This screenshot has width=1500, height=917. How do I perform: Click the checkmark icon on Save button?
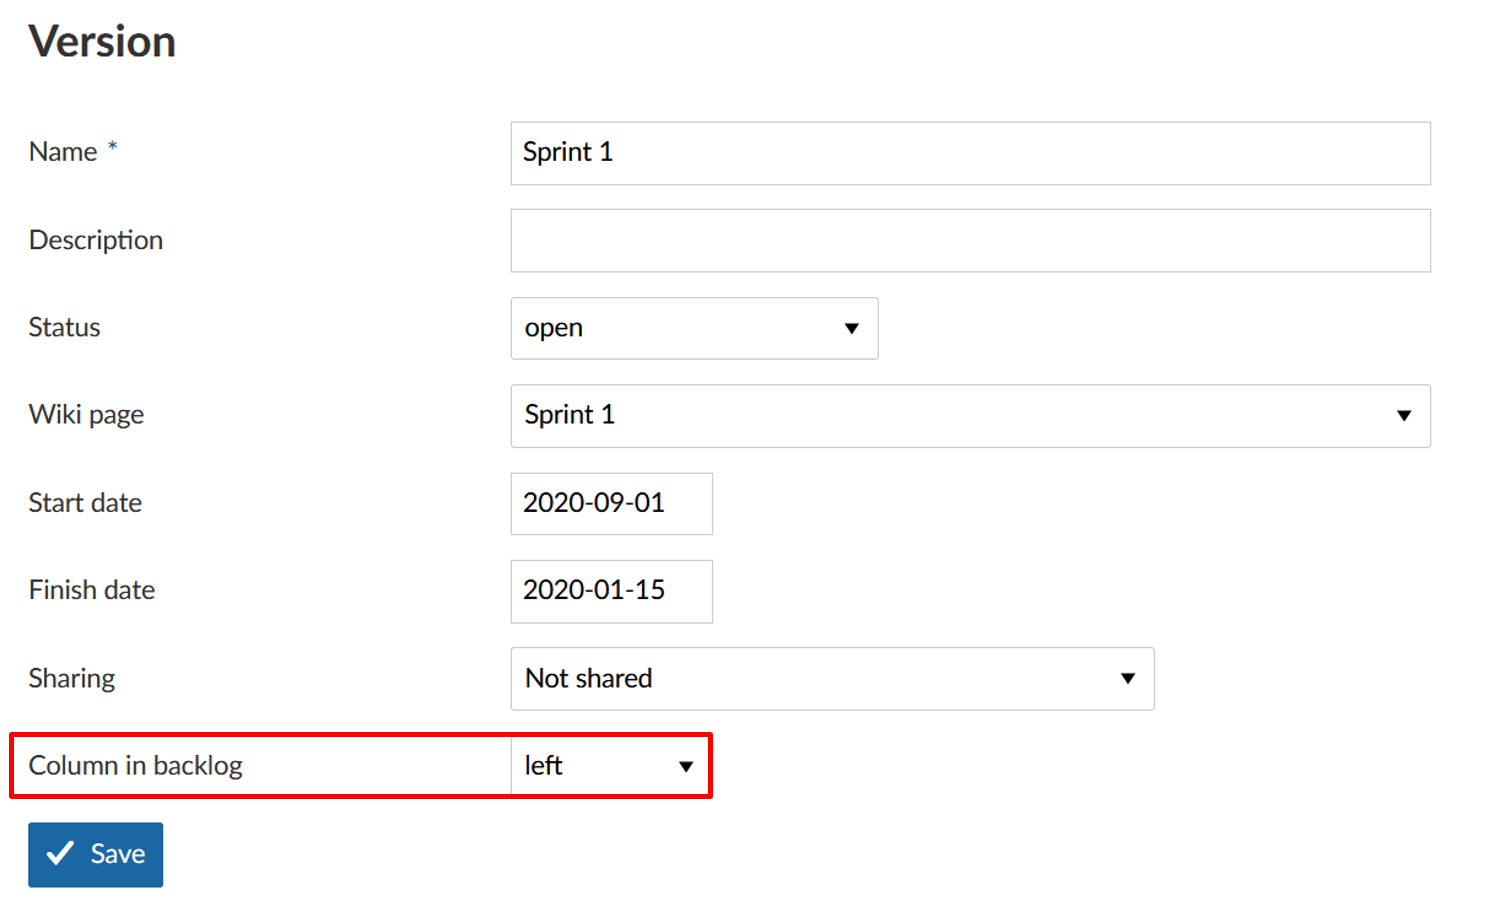pyautogui.click(x=60, y=854)
